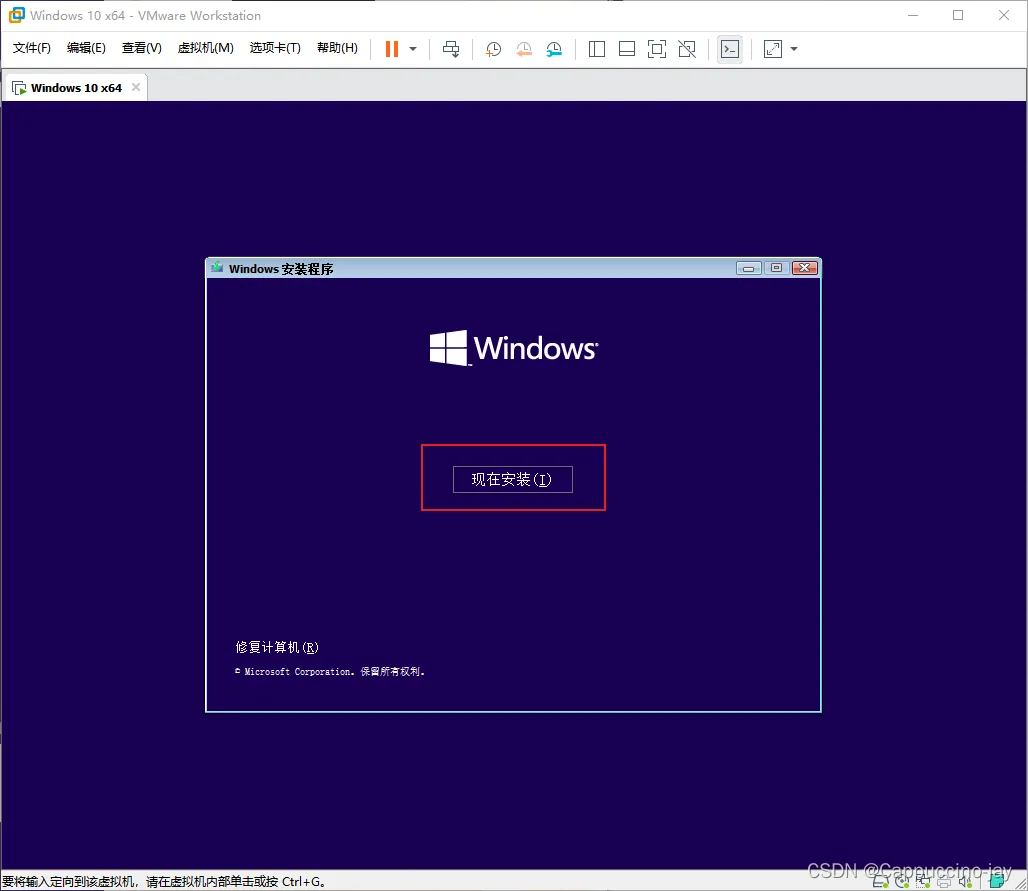Revert to snapshot toolbar icon
1028x891 pixels.
524,49
